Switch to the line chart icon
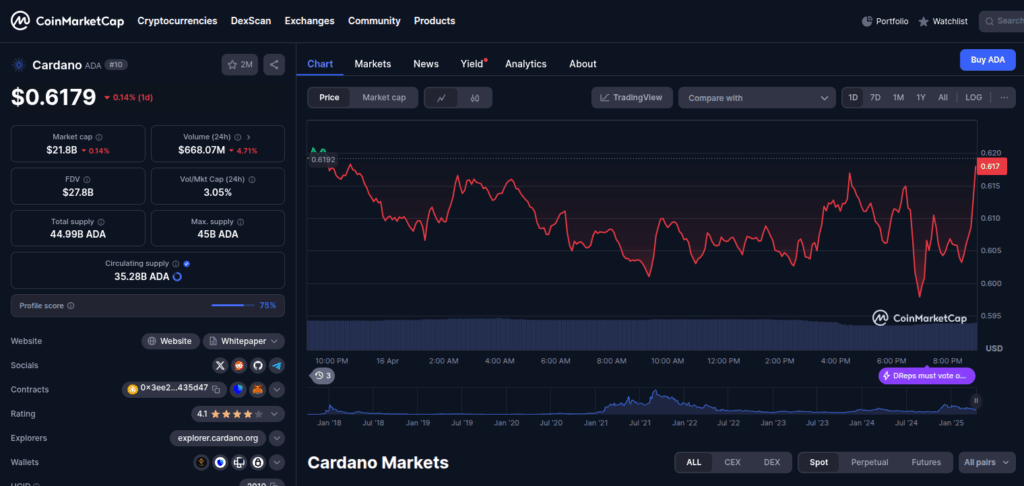The image size is (1024, 486). (441, 98)
